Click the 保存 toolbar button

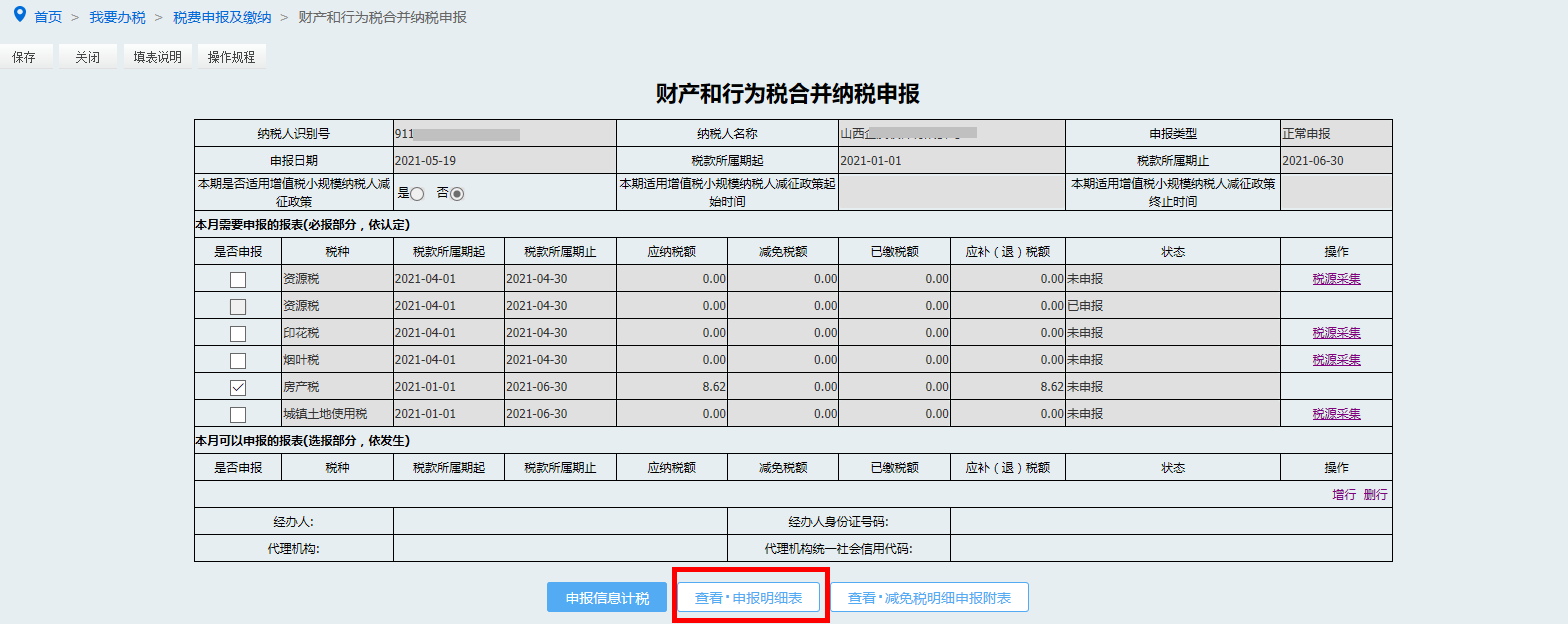(x=24, y=57)
